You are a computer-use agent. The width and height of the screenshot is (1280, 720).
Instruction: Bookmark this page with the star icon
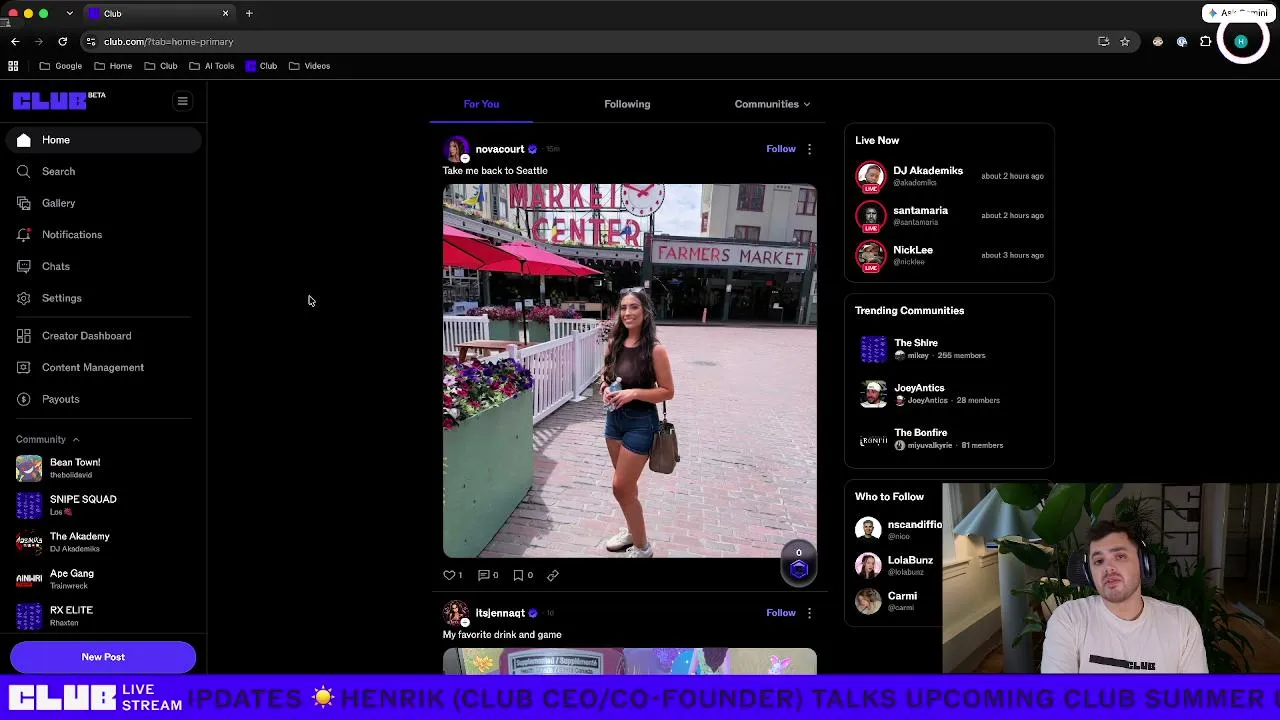pyautogui.click(x=1125, y=42)
